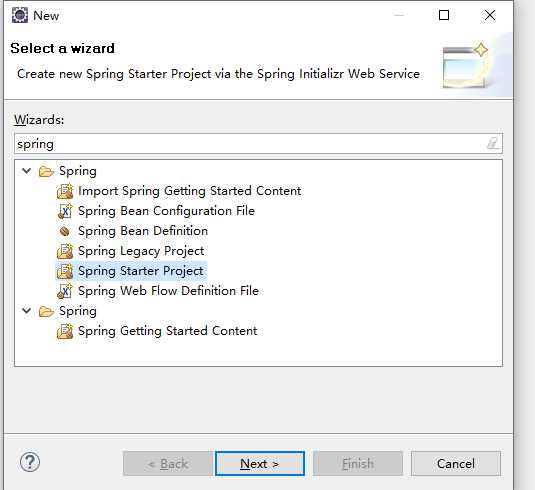This screenshot has width=535, height=490.
Task: Collapse the first Spring folder
Action: 27,171
